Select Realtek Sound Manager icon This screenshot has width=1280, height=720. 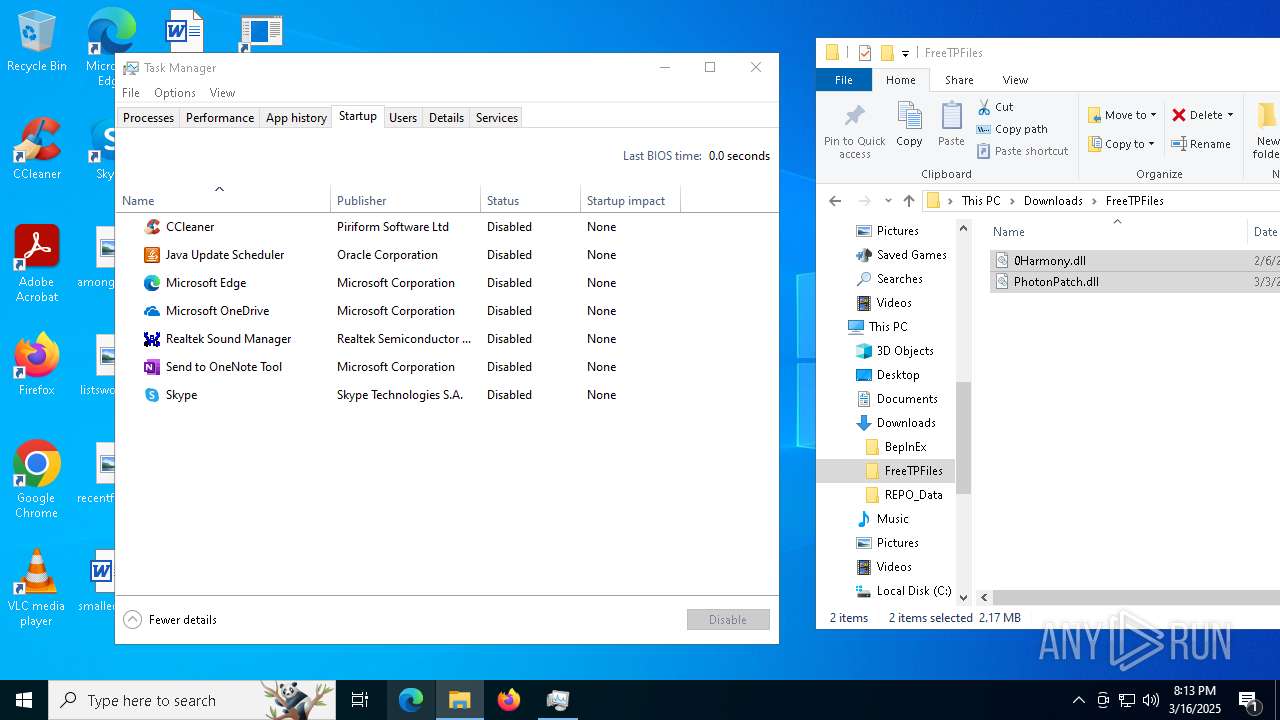point(152,339)
